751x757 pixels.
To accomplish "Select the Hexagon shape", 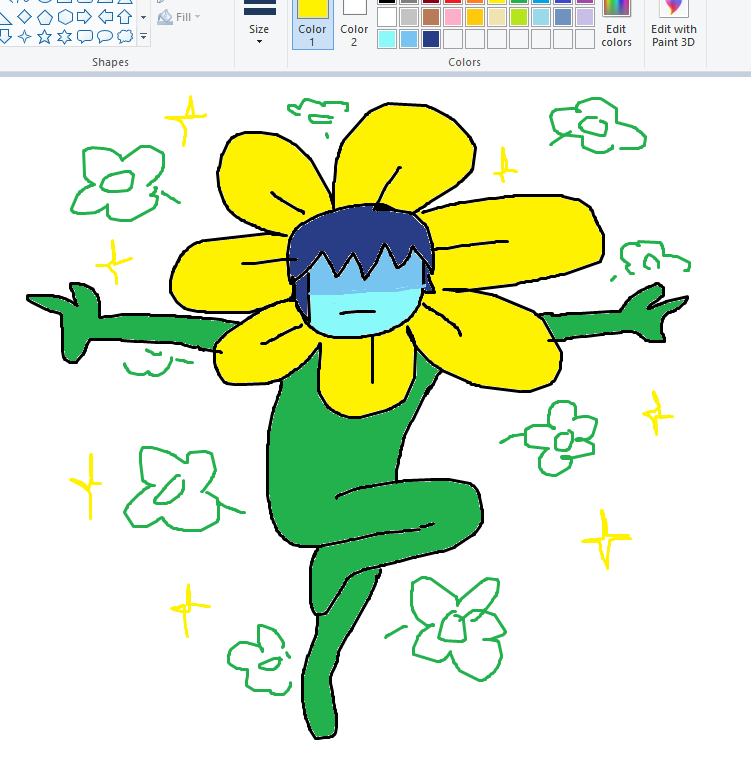I will [x=65, y=17].
